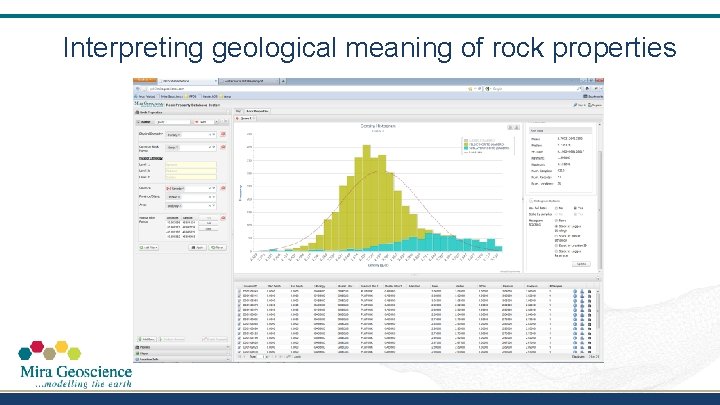This screenshot has height=405, width=720.
Task: Open the second filter combo box dropdown arrow
Action: (213, 147)
